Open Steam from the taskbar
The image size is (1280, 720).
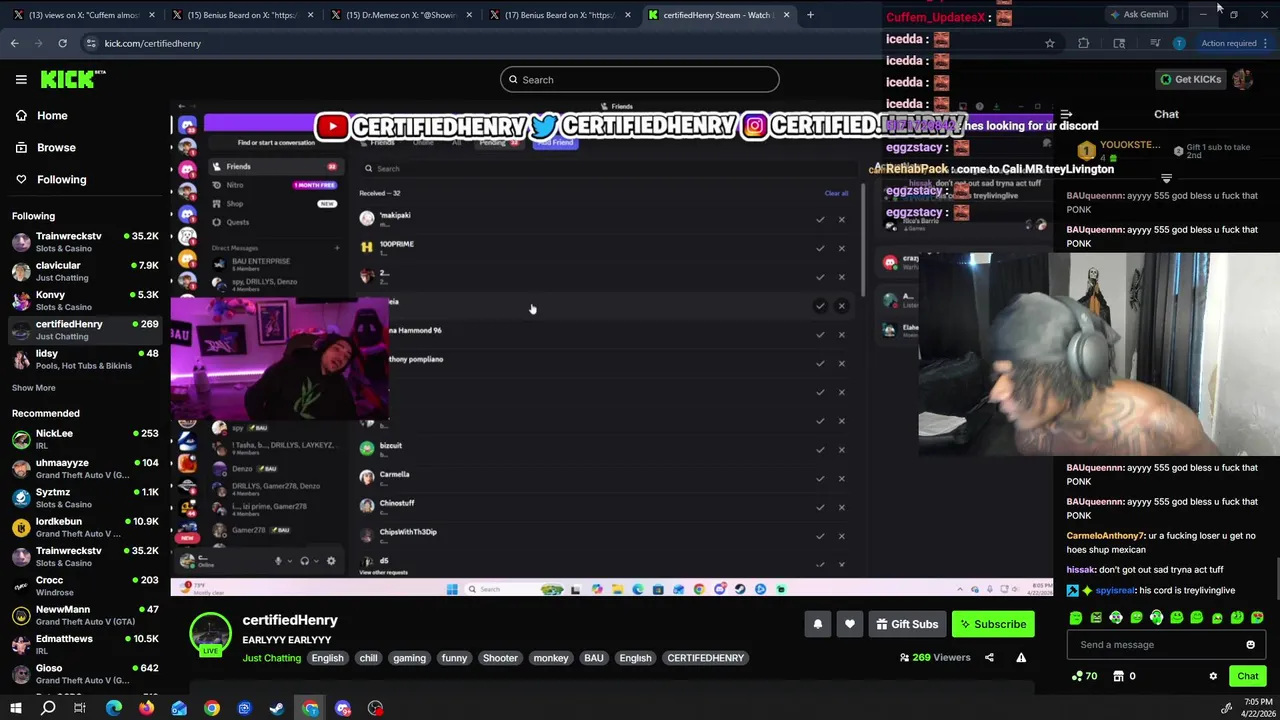pyautogui.click(x=277, y=708)
